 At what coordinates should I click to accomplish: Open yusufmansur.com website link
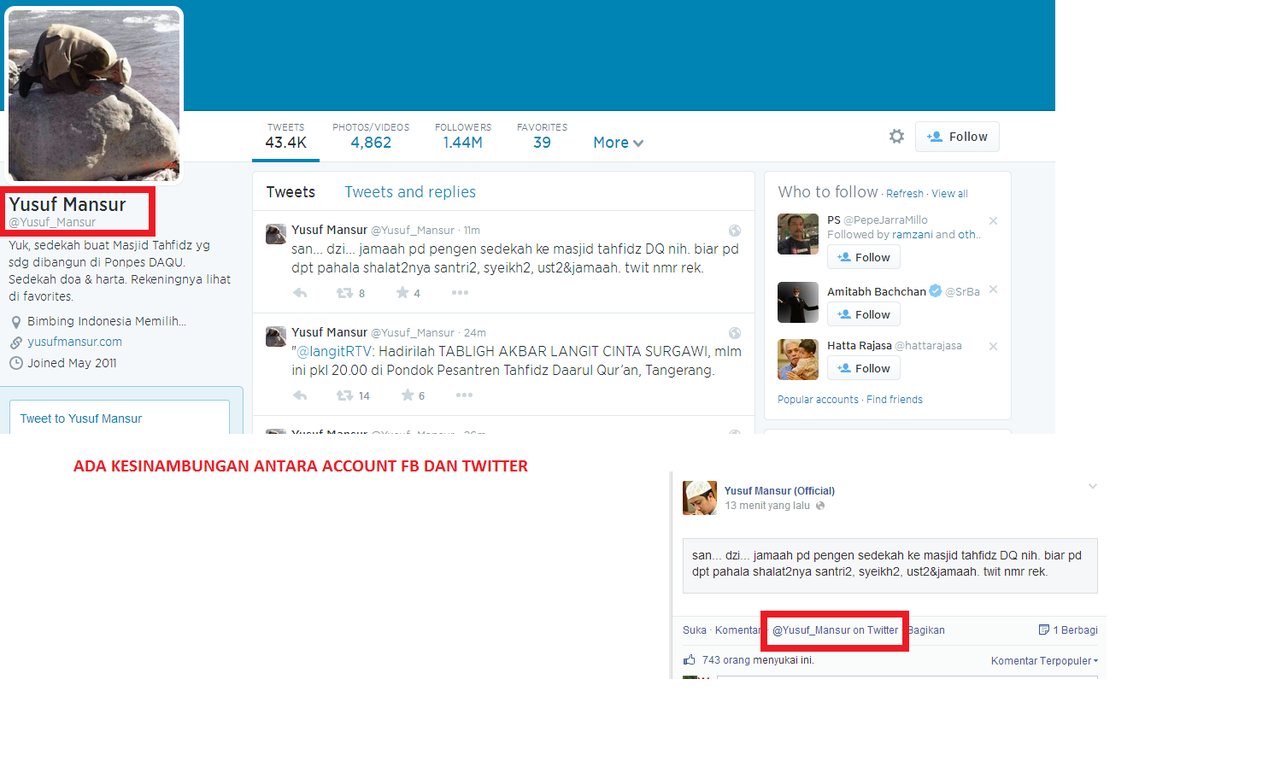75,342
